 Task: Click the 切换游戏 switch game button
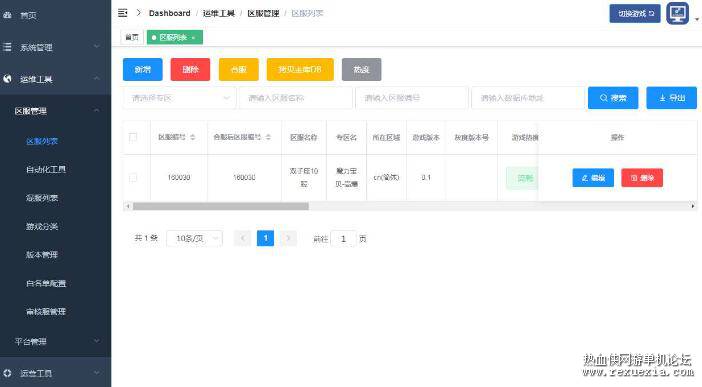point(635,13)
